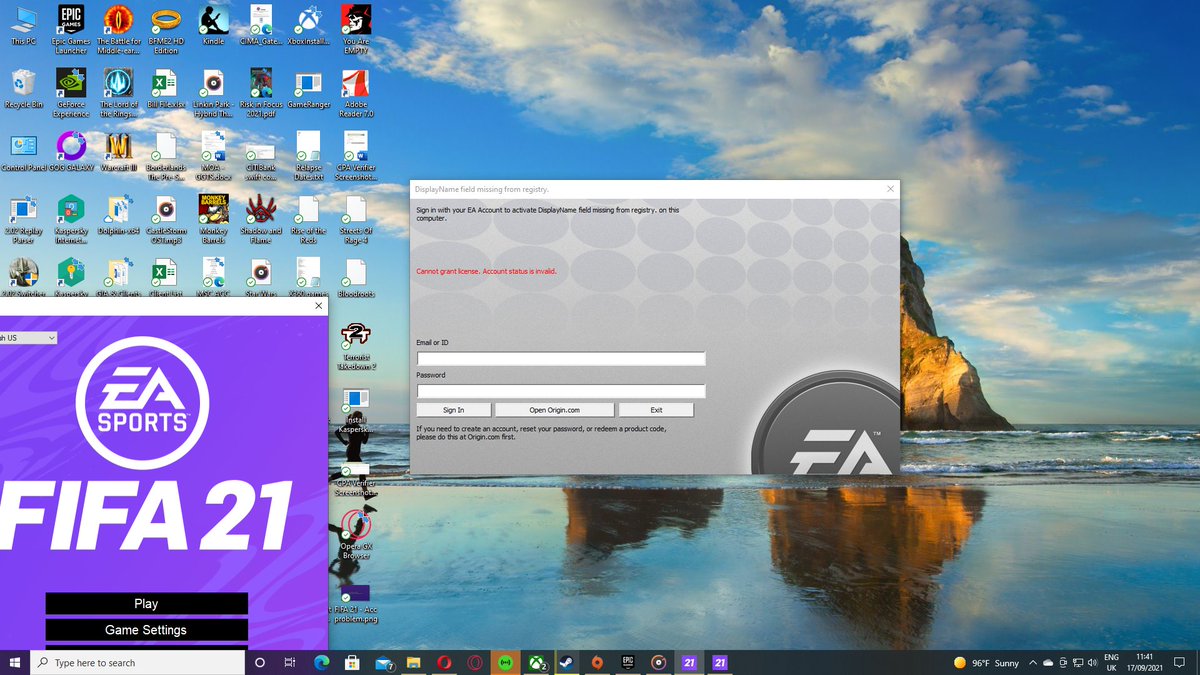Close the EA activation dialog
The image size is (1200, 675).
[x=890, y=189]
